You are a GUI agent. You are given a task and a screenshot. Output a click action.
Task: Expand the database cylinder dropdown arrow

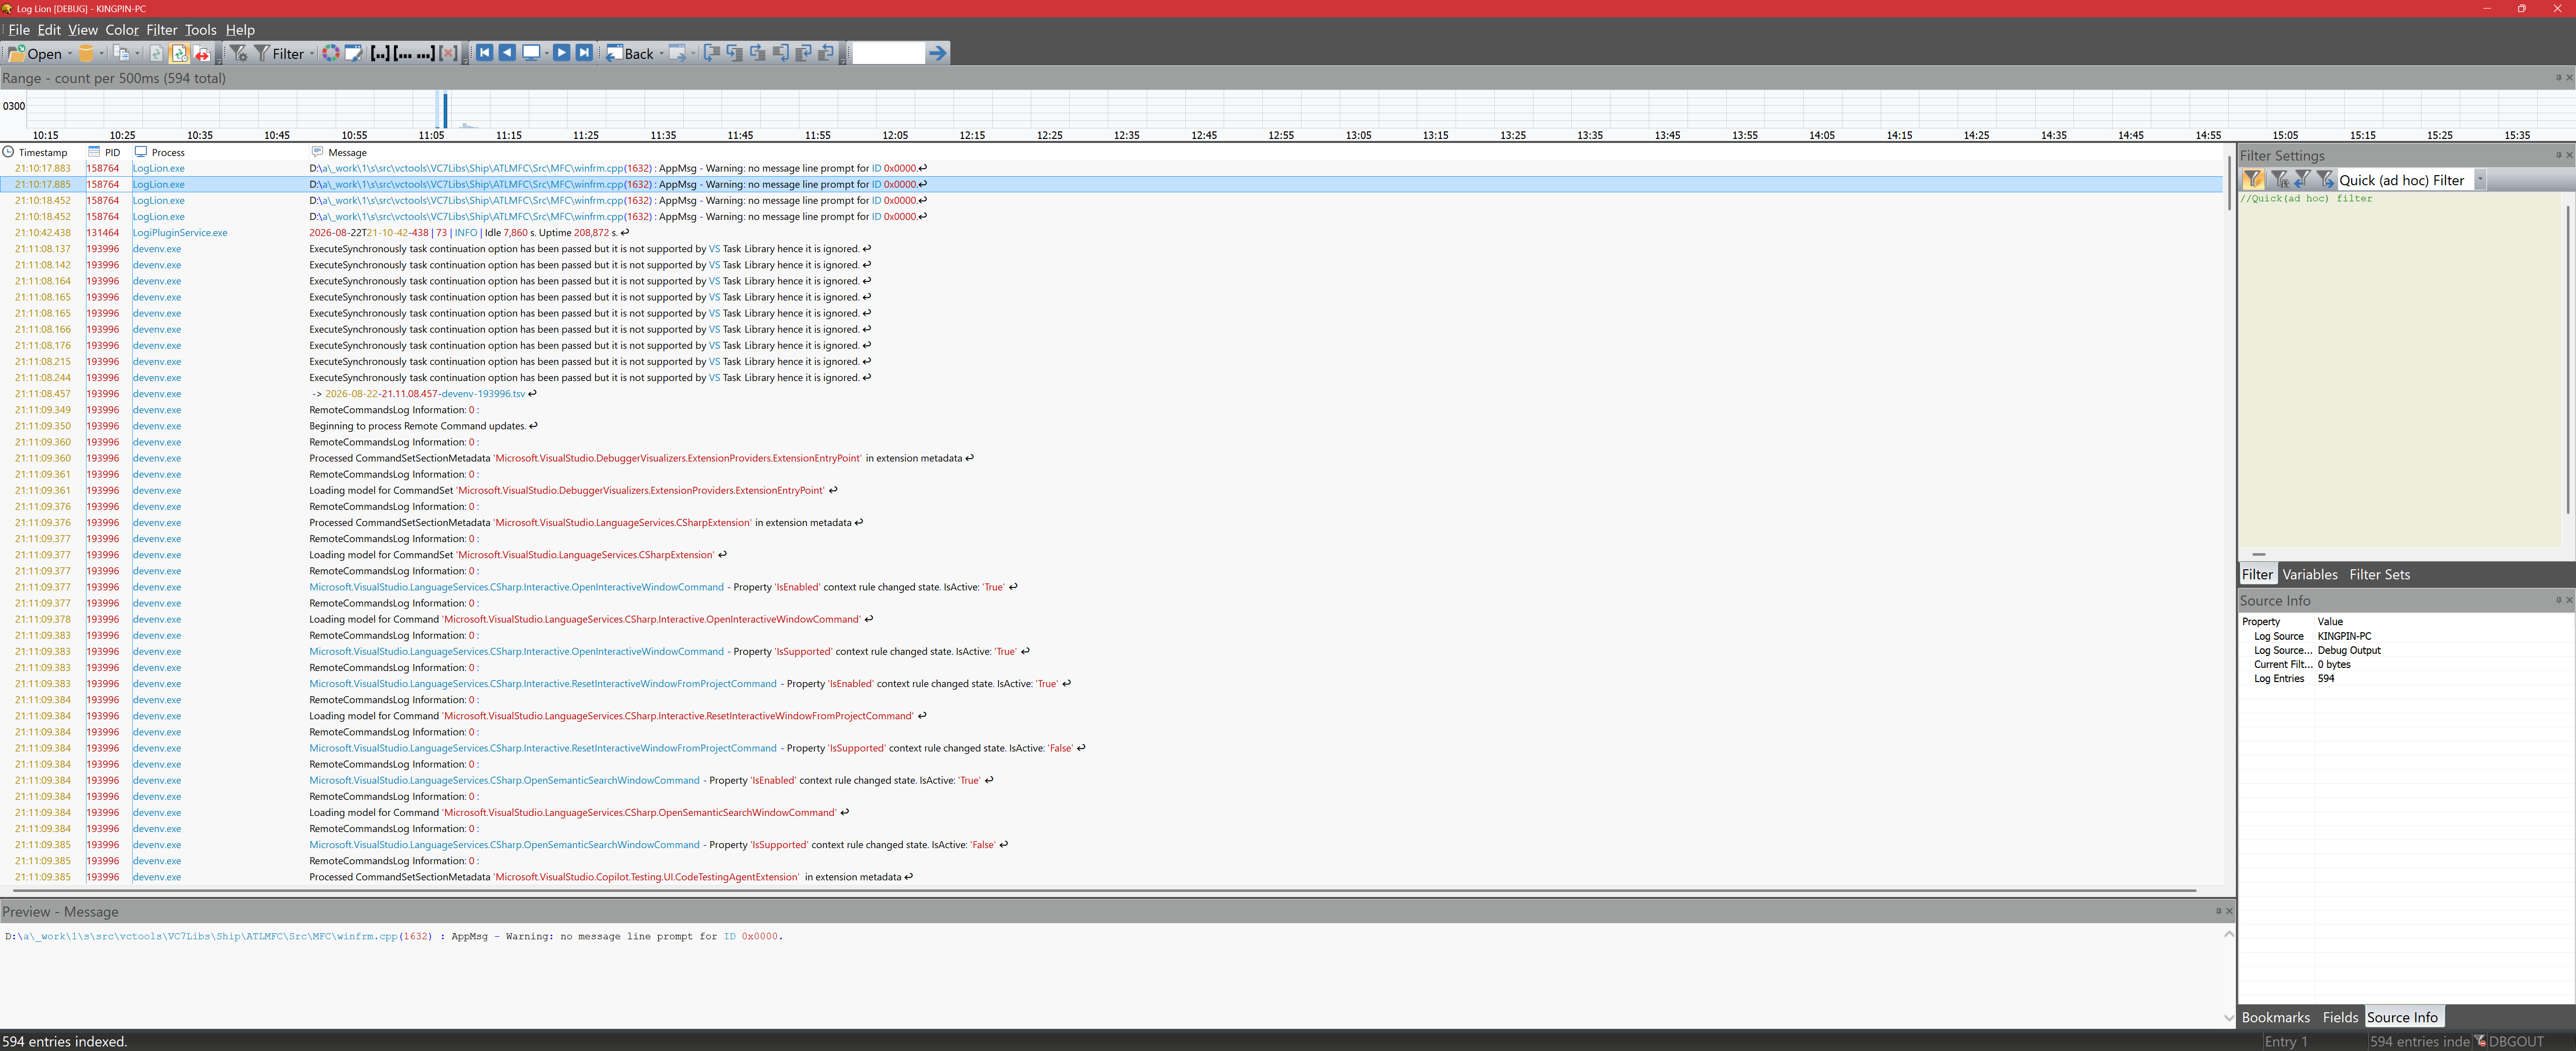(102, 54)
